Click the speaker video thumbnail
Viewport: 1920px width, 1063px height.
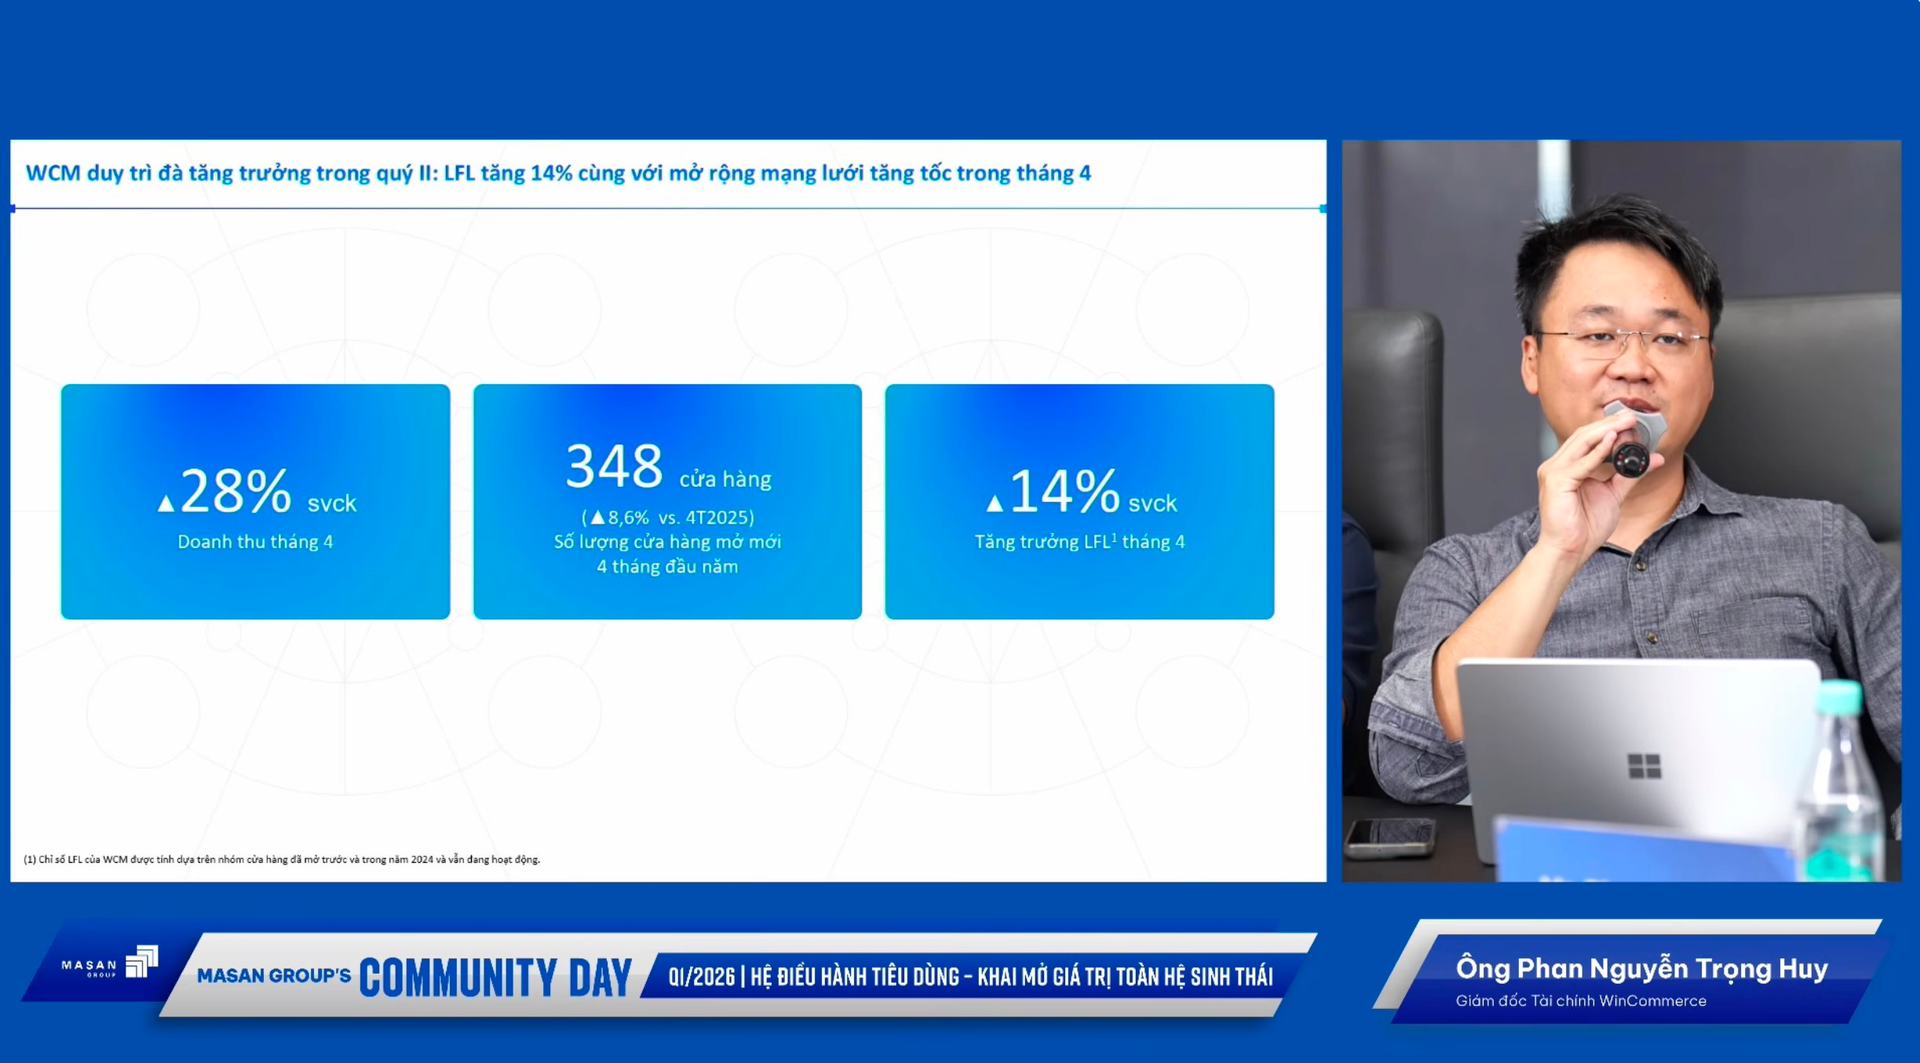1621,510
